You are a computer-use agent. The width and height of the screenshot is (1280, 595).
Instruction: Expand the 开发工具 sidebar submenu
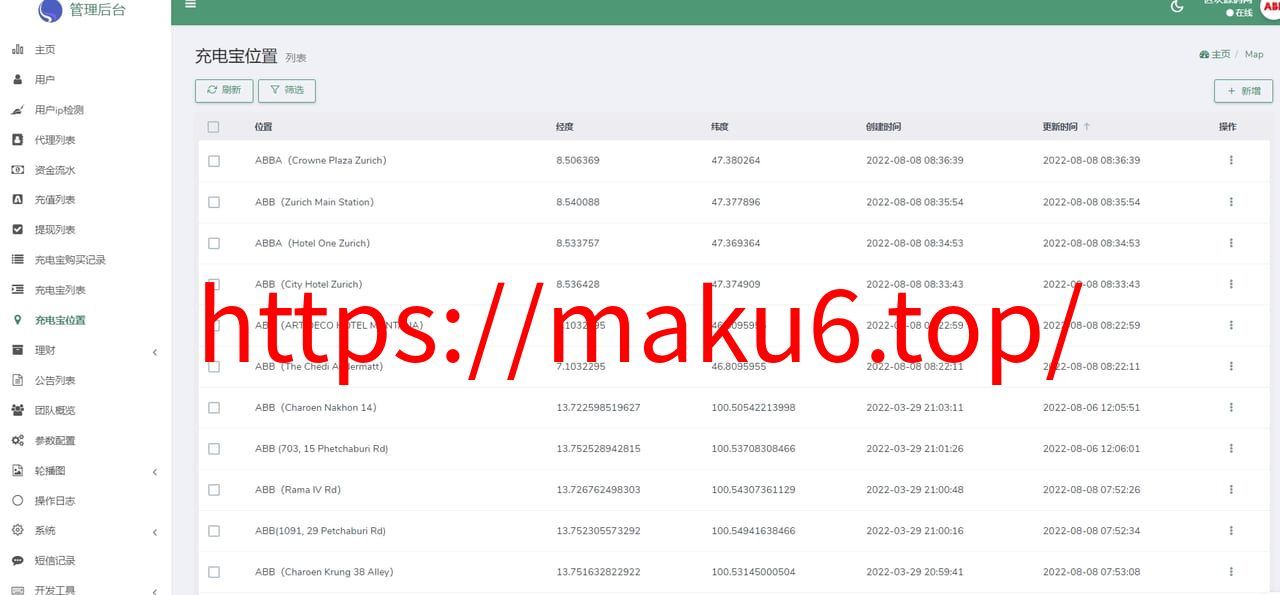[x=155, y=590]
